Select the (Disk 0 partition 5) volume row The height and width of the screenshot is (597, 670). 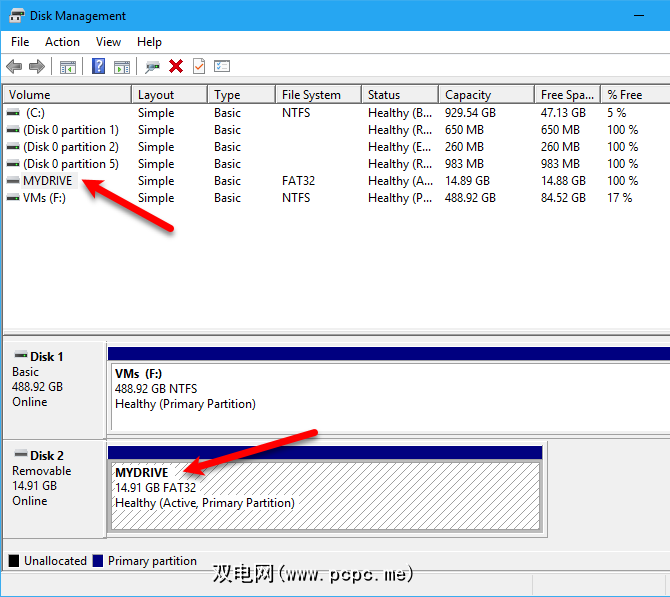(336, 164)
